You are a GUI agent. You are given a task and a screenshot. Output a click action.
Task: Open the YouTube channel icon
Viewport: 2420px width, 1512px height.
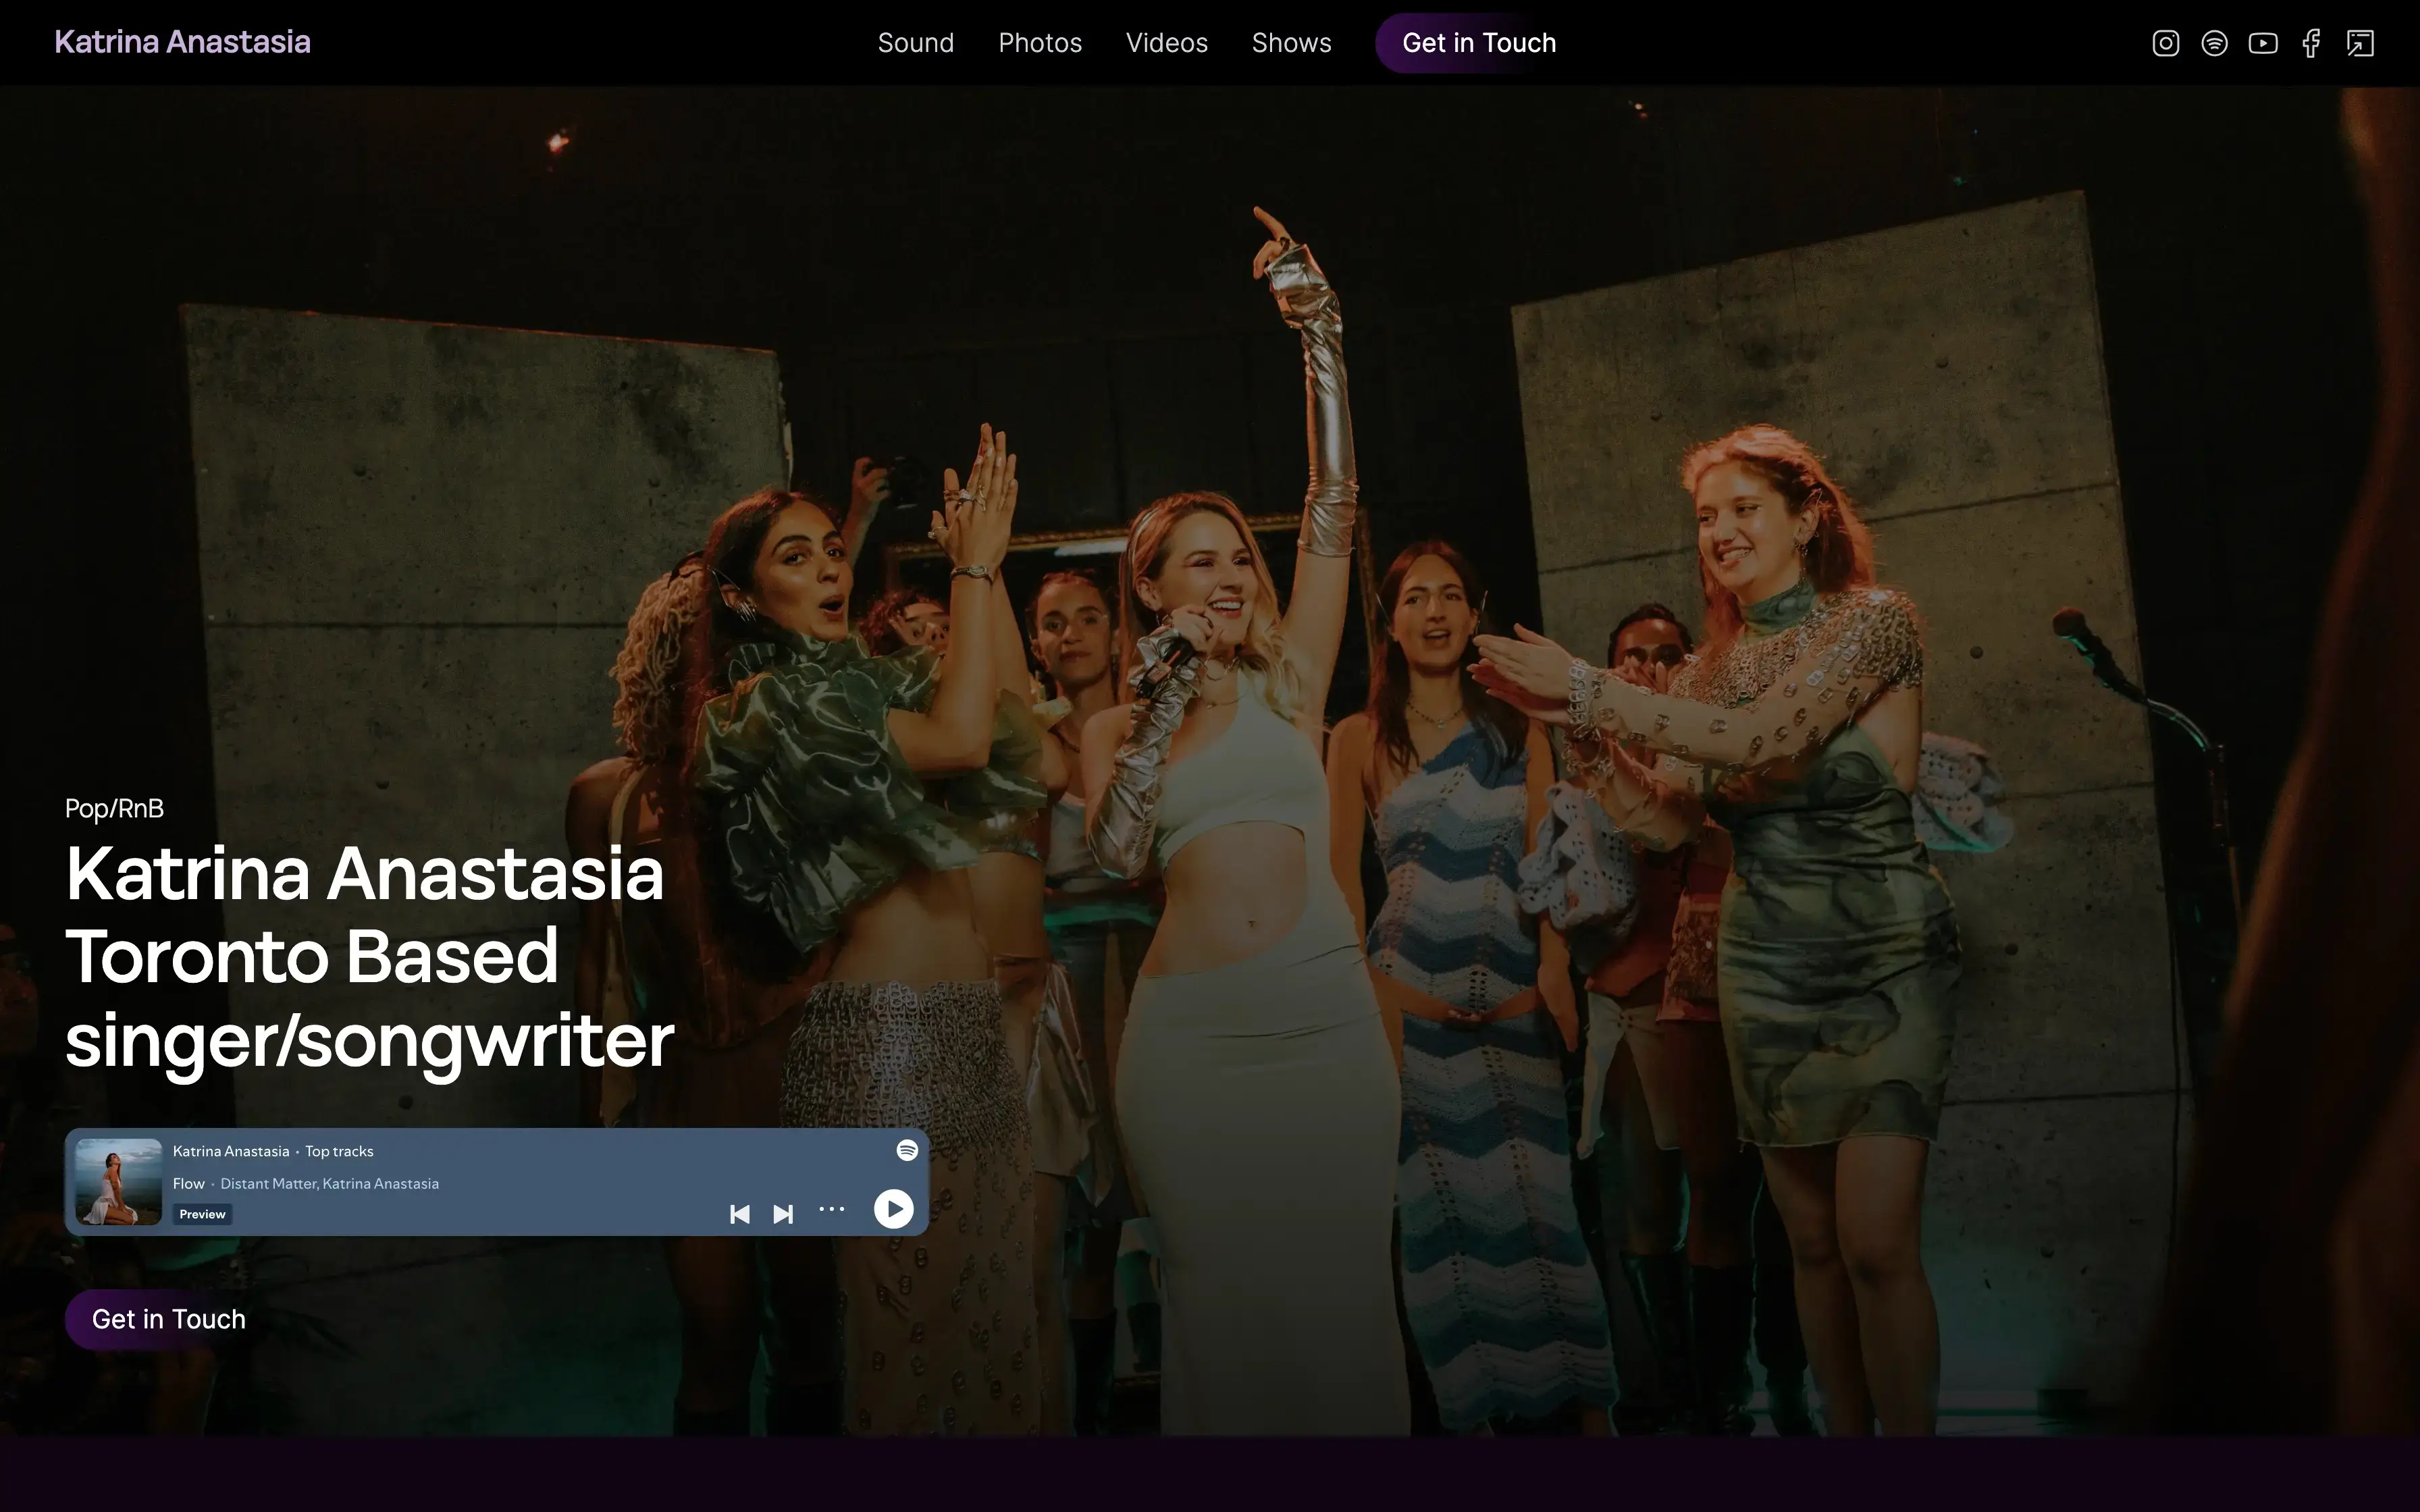(2263, 43)
